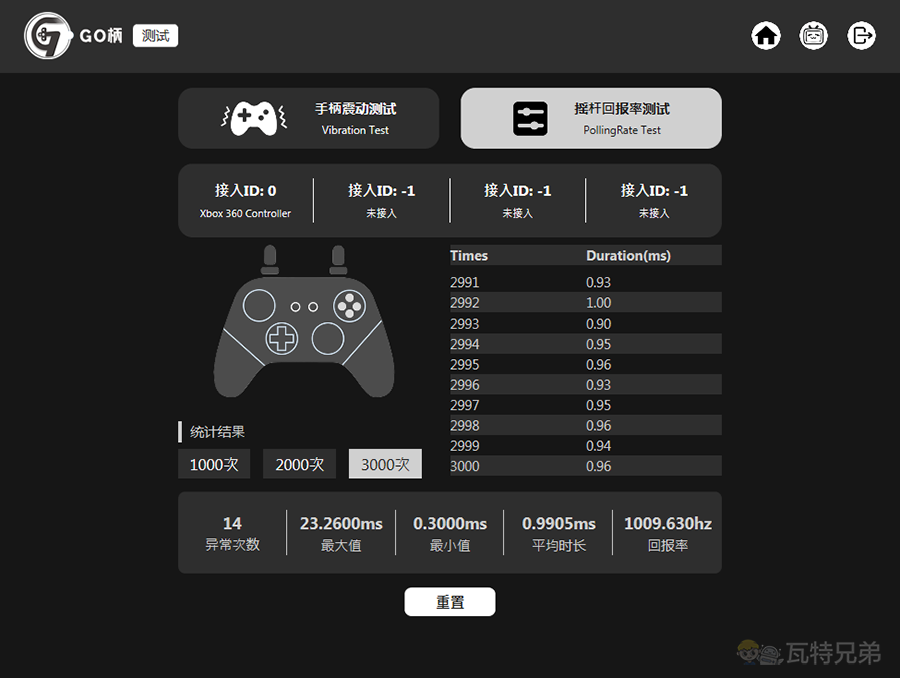The height and width of the screenshot is (678, 900).
Task: Click row 2995 in the times list
Action: [x=585, y=364]
